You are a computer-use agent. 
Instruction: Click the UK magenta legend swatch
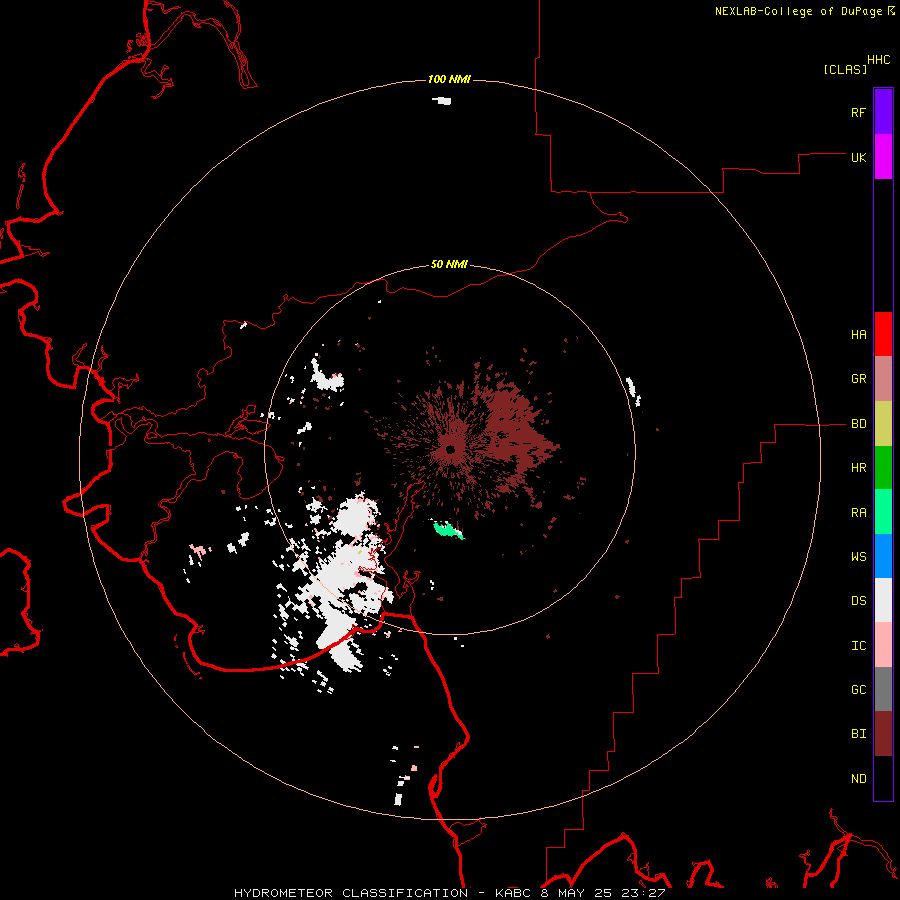point(883,157)
